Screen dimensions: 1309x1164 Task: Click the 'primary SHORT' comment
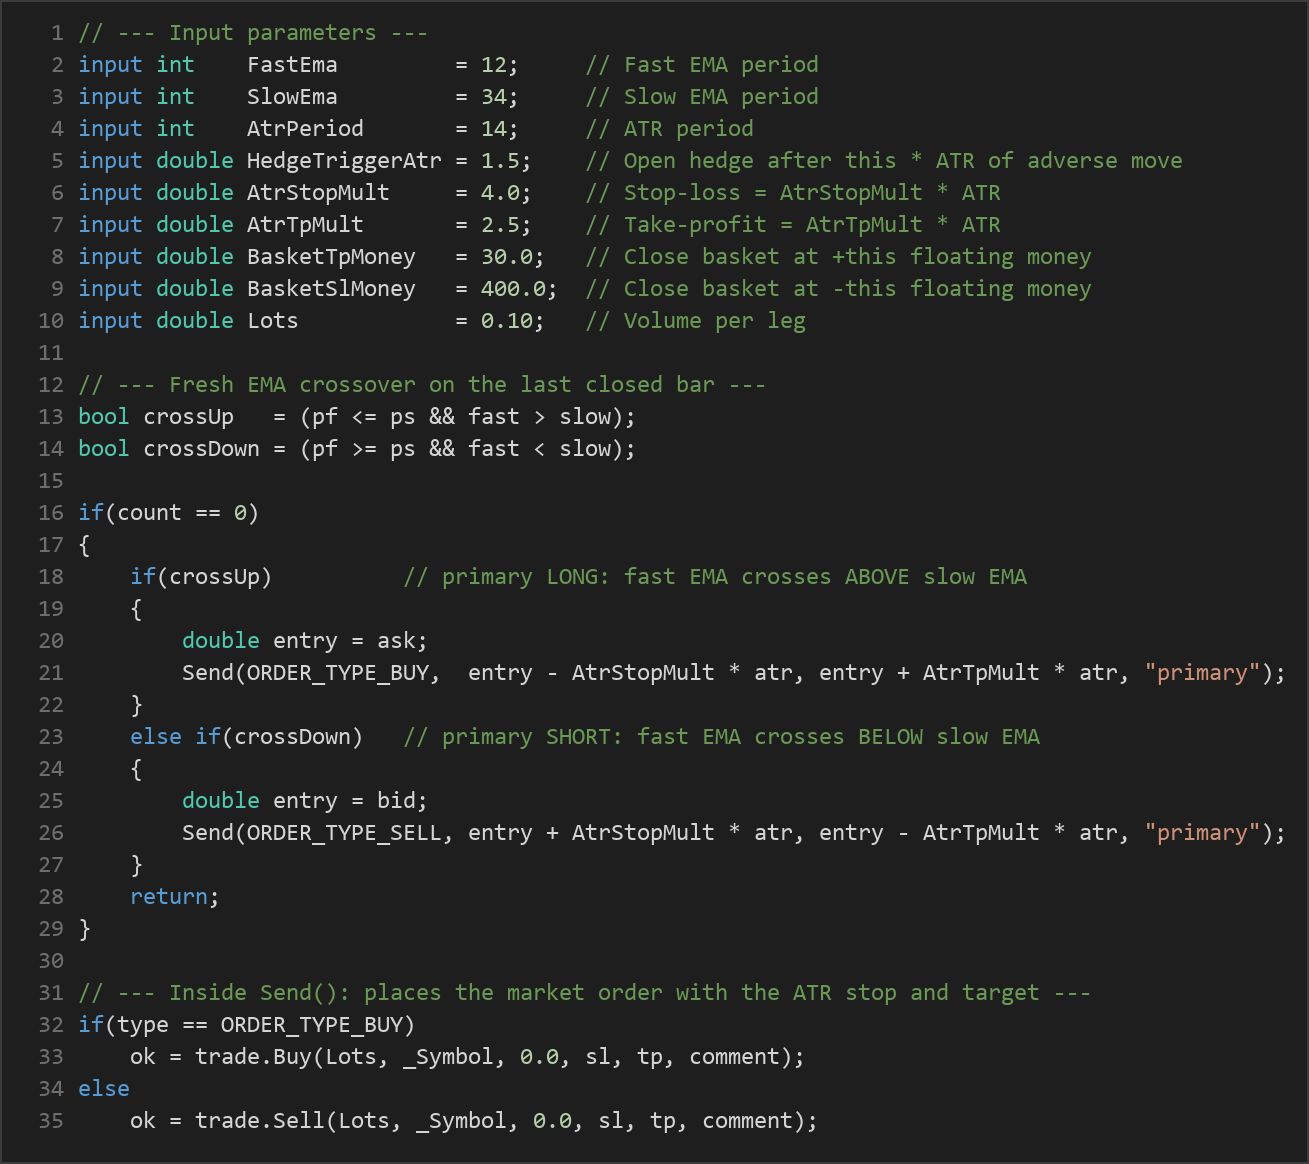click(721, 737)
